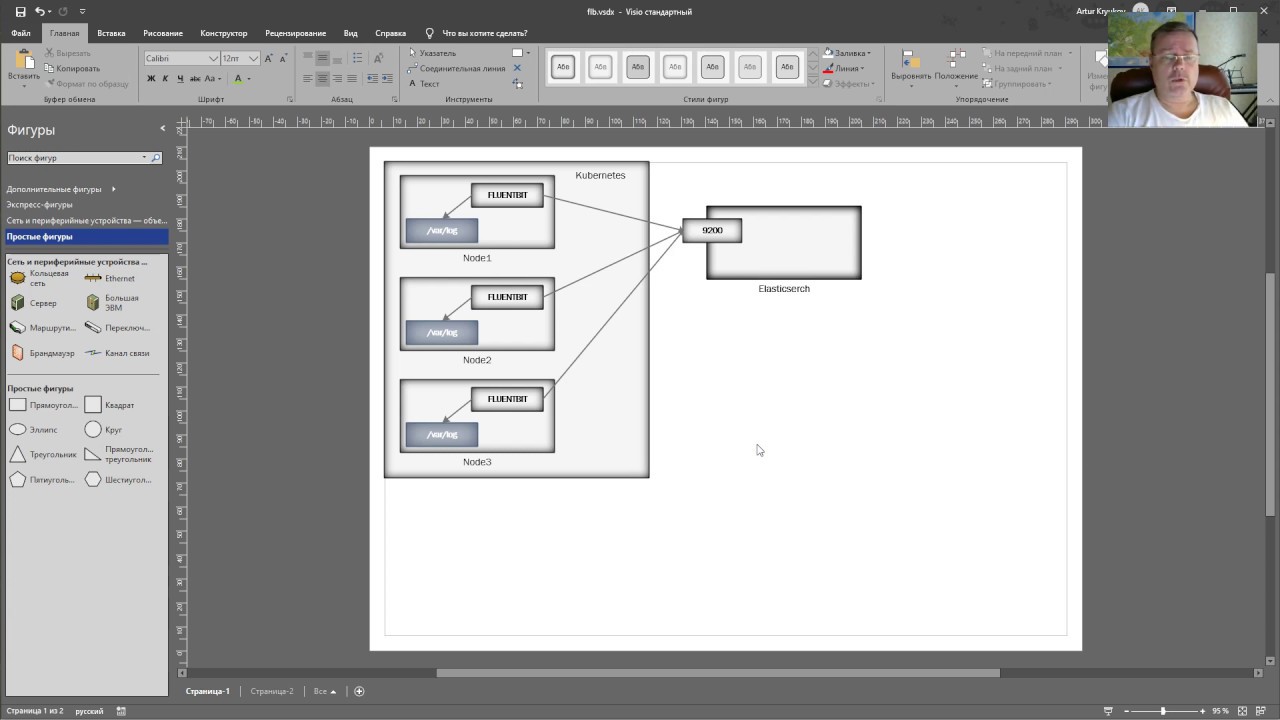1280x720 pixels.
Task: Toggle right text alignment
Action: coord(337,78)
